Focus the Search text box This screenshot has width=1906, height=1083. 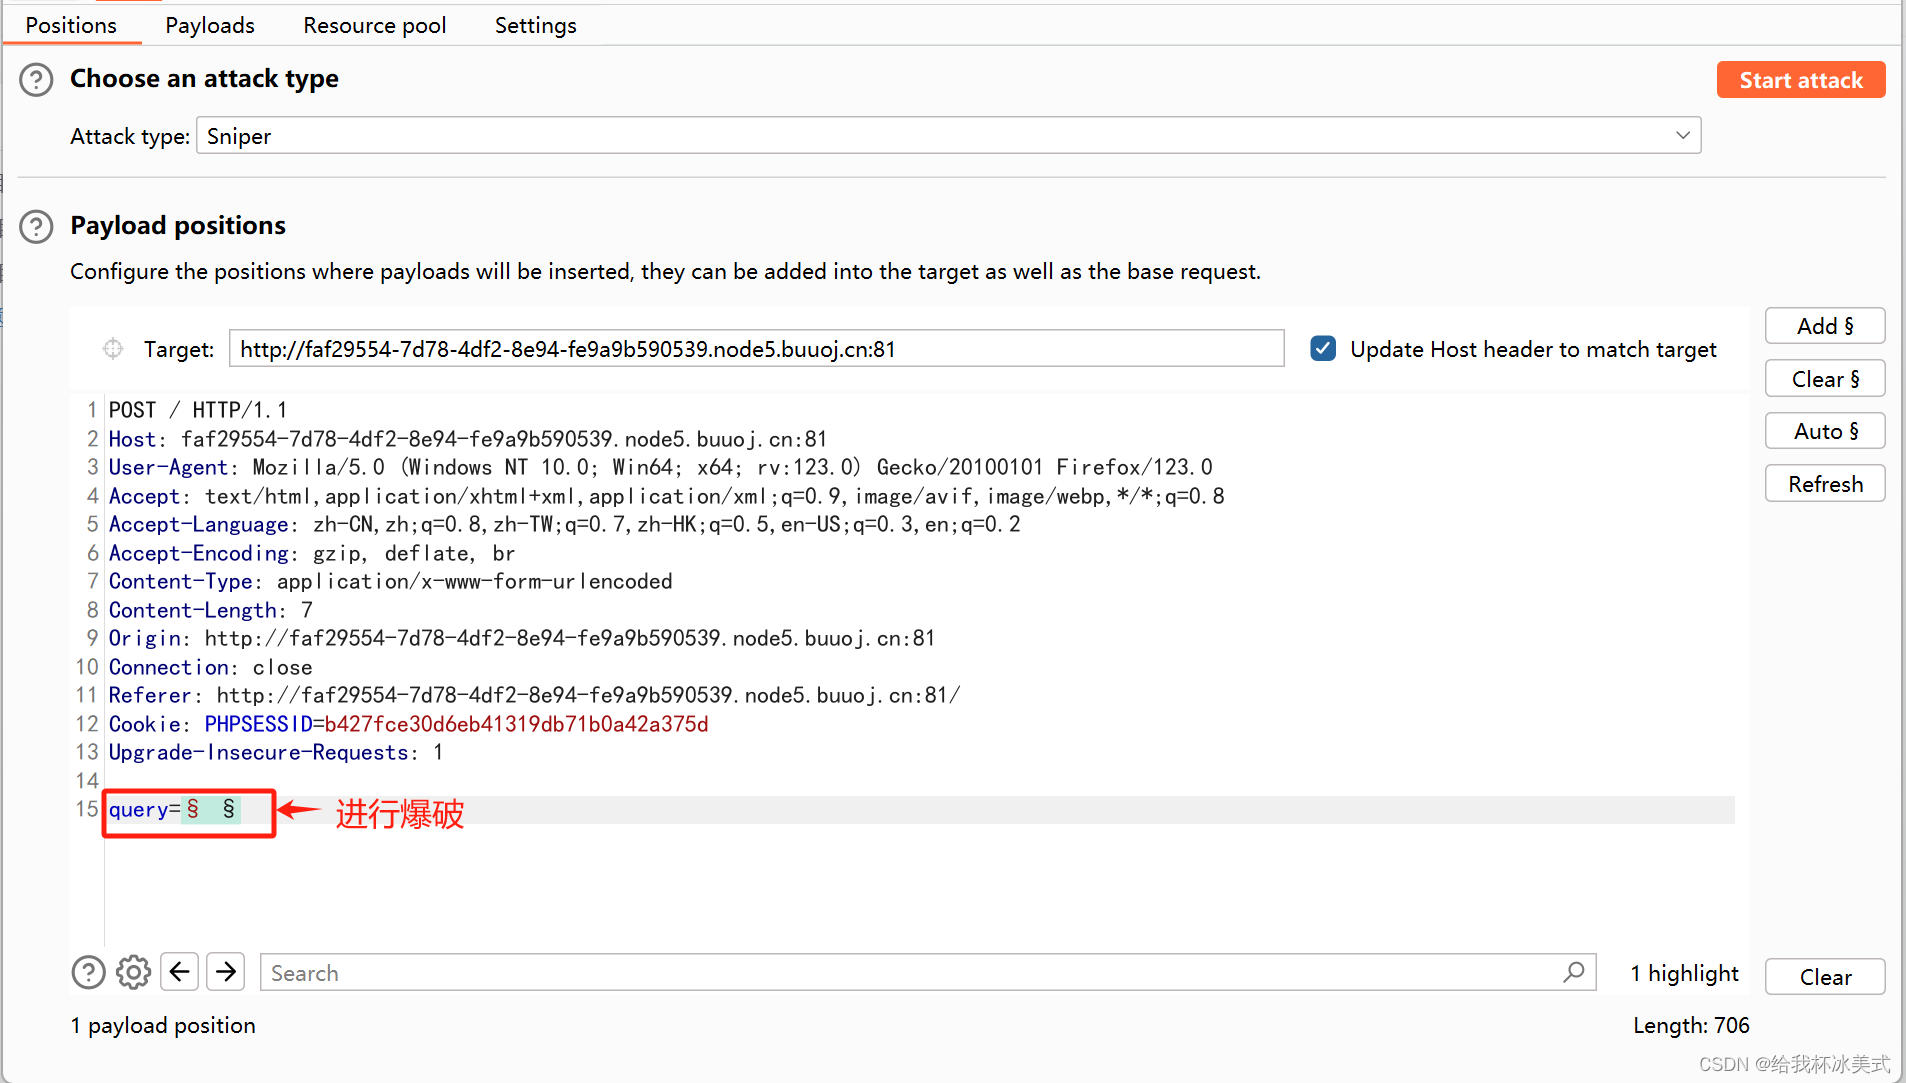tap(910, 973)
